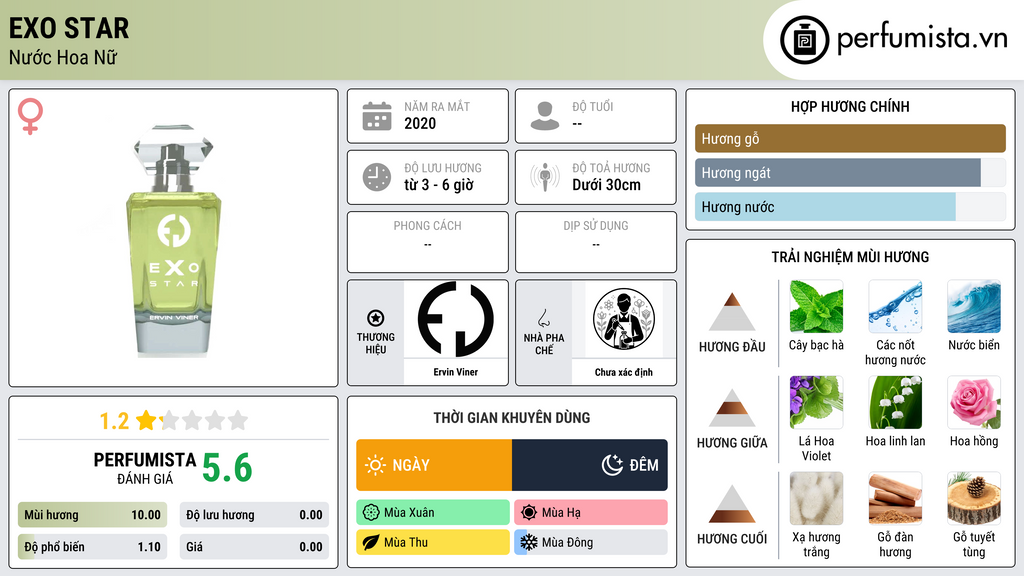
Task: Click the Độ lưu hương 0.00 score bar
Action: (x=254, y=515)
